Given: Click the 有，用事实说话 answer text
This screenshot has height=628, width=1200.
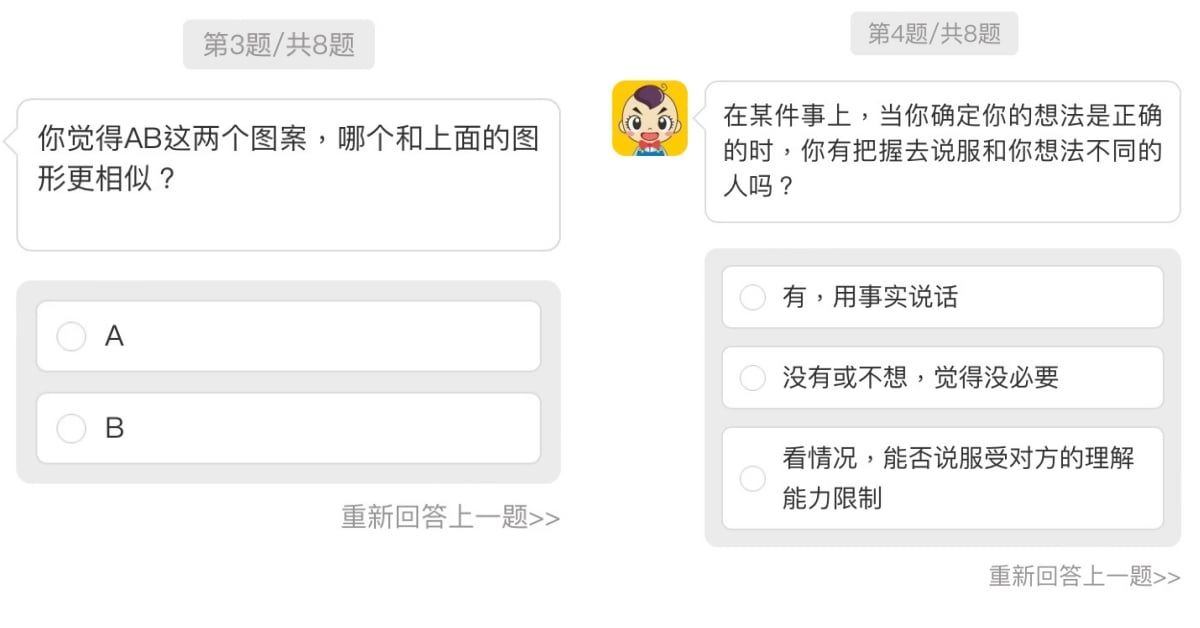Looking at the screenshot, I should [x=870, y=298].
